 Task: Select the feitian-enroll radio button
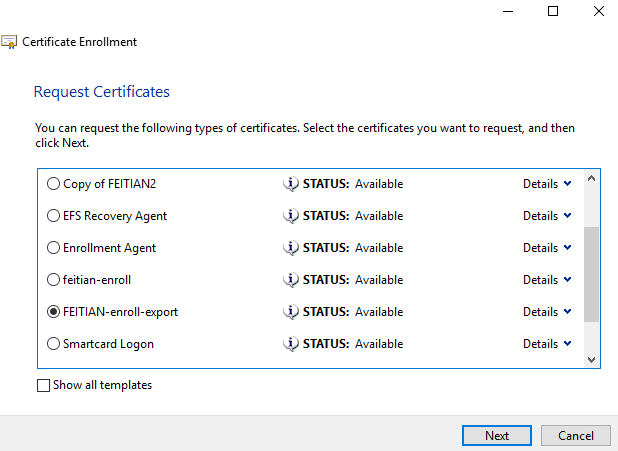(53, 280)
